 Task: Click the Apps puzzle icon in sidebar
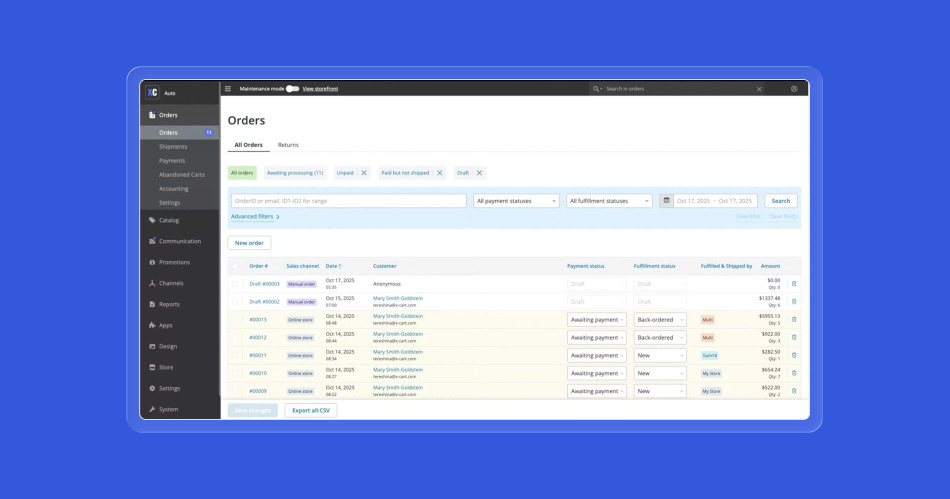(x=152, y=325)
